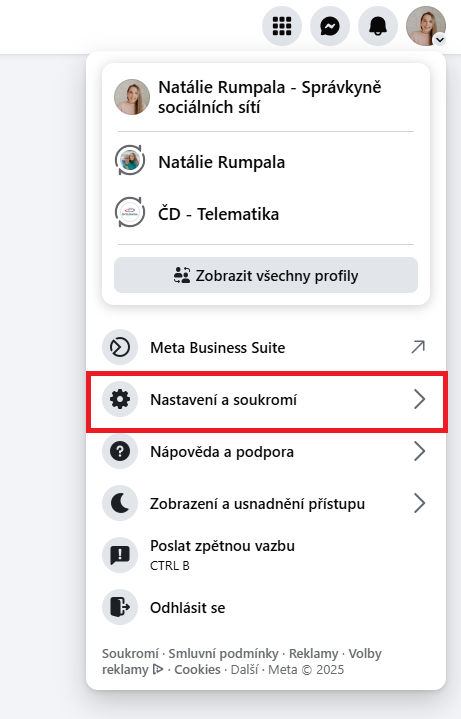Select Odhlásit se menu entry

tap(266, 607)
